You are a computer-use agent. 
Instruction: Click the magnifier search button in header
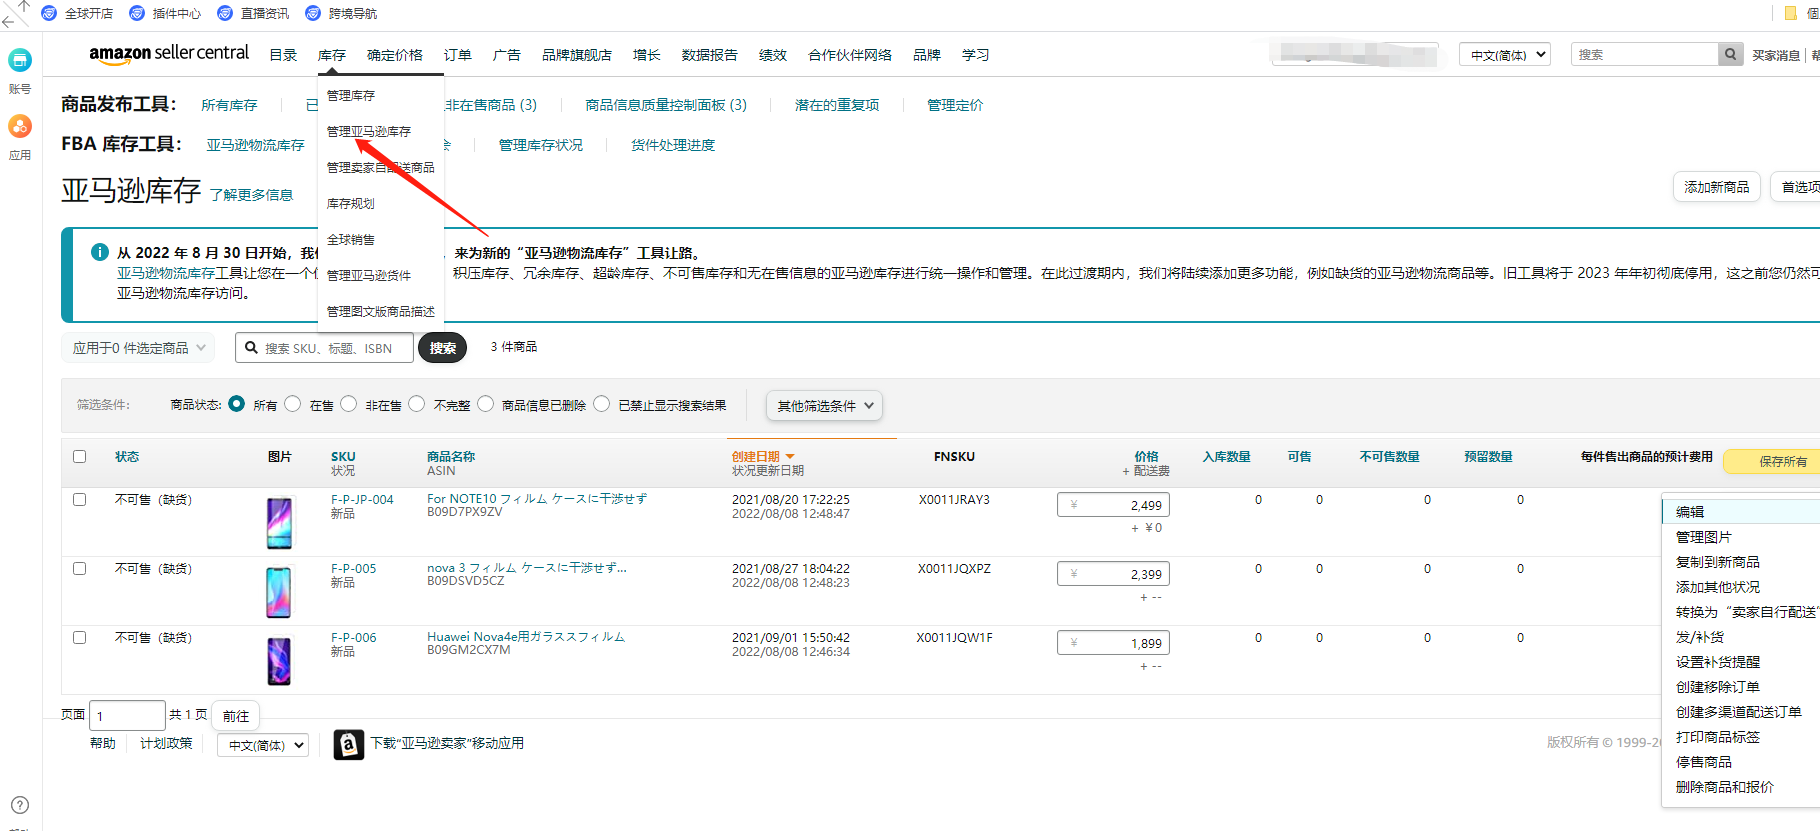click(1730, 55)
